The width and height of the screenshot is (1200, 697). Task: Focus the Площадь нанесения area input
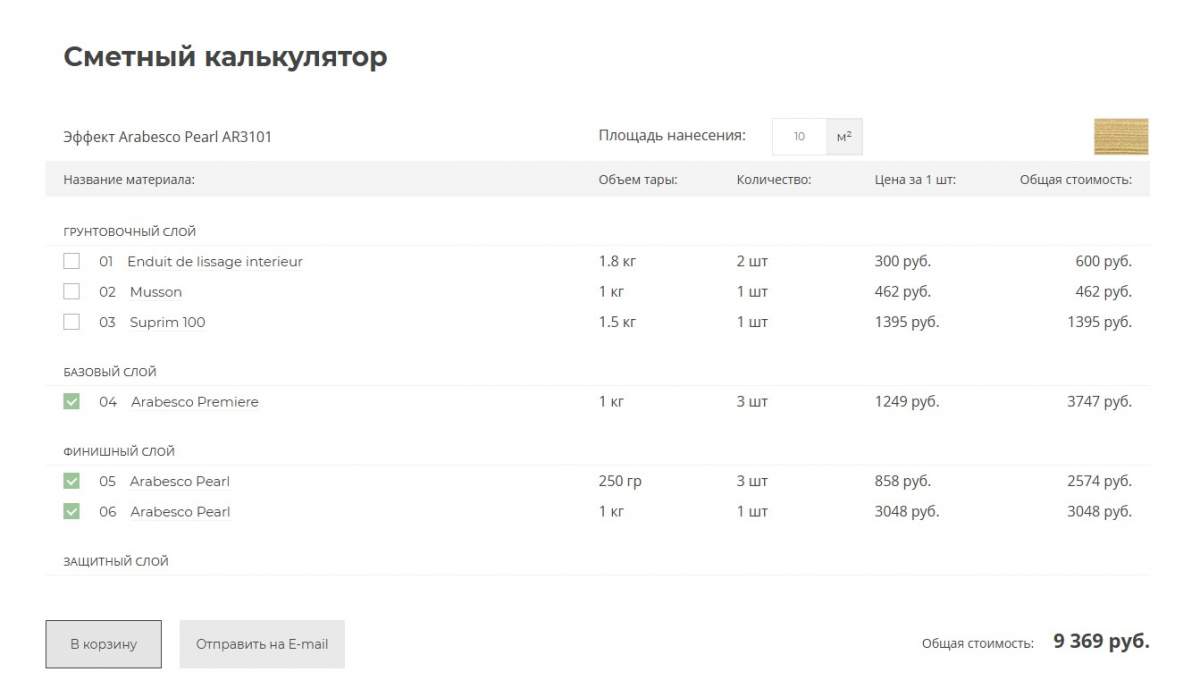799,137
